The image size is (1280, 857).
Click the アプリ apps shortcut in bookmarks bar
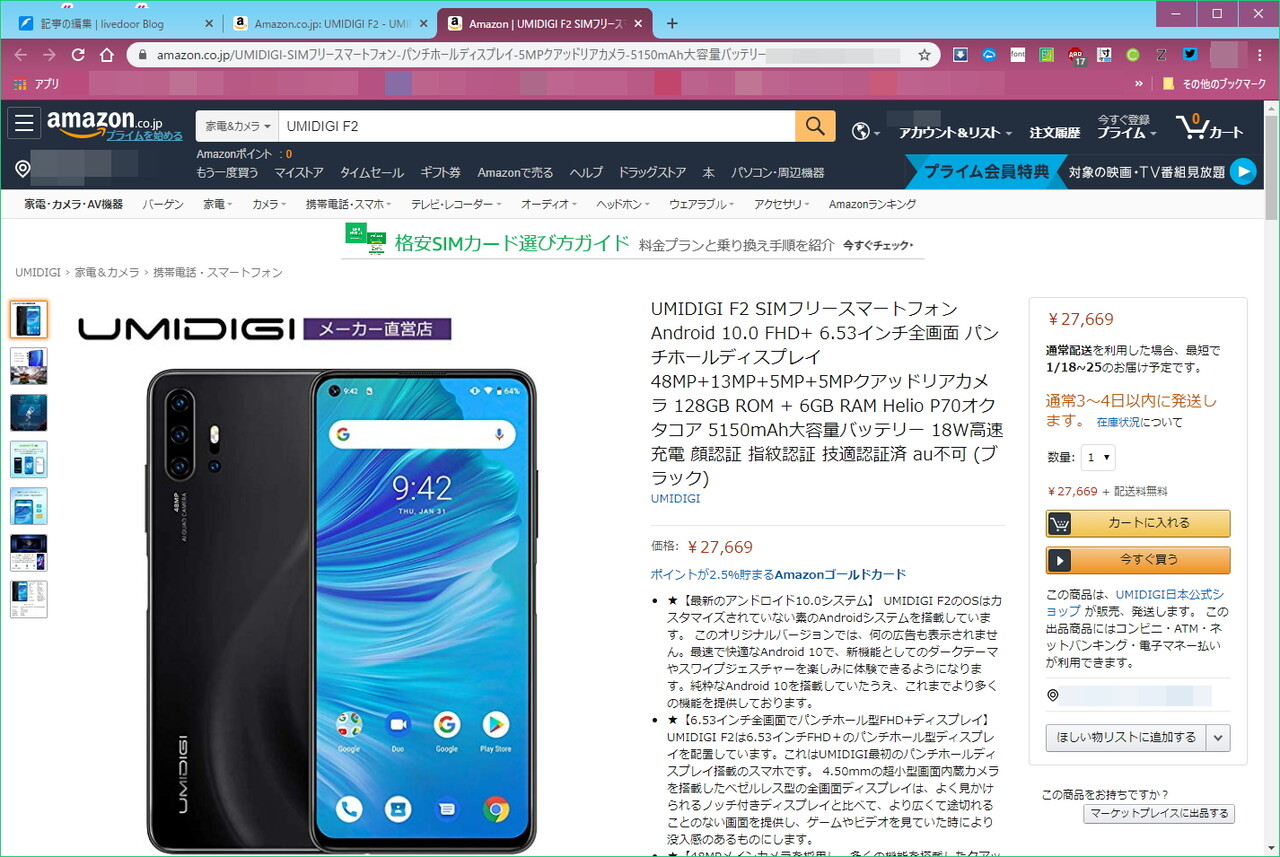37,84
